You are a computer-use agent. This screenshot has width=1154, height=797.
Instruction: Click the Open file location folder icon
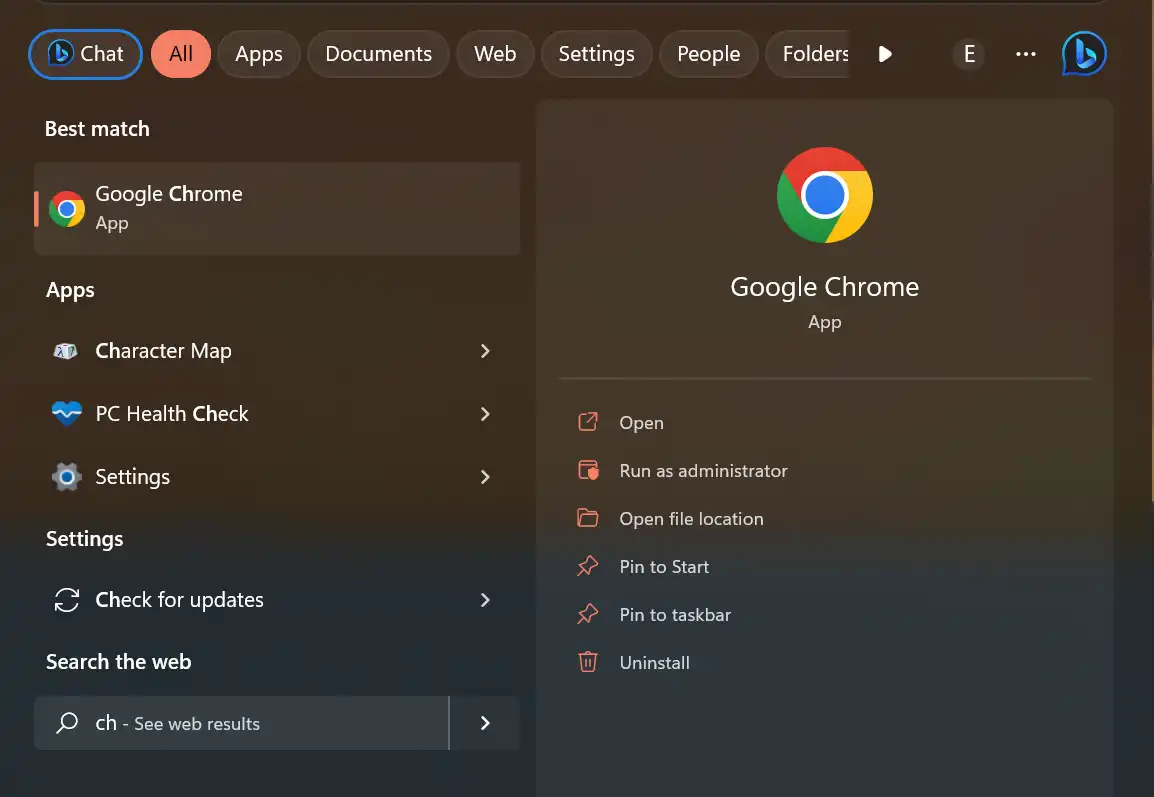tap(588, 518)
